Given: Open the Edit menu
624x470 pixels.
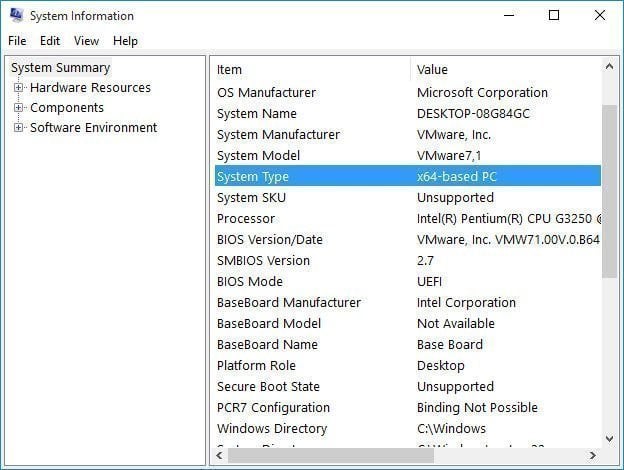Looking at the screenshot, I should coord(50,41).
